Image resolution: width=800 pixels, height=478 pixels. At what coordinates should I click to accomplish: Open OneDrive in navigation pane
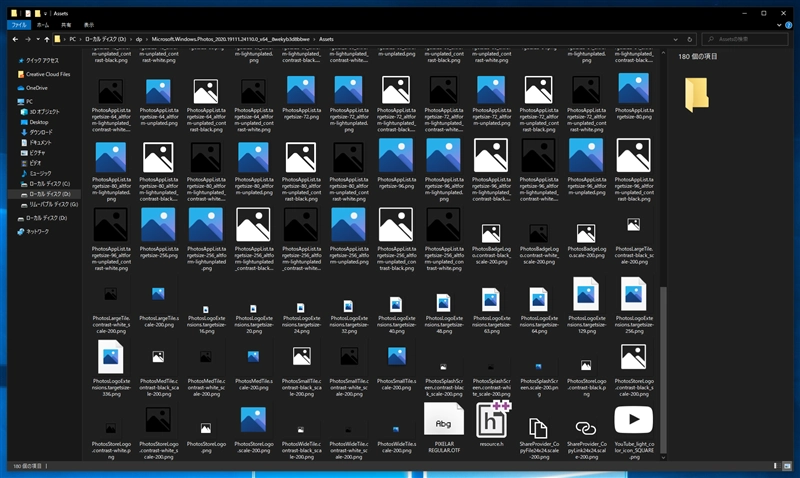[x=33, y=88]
